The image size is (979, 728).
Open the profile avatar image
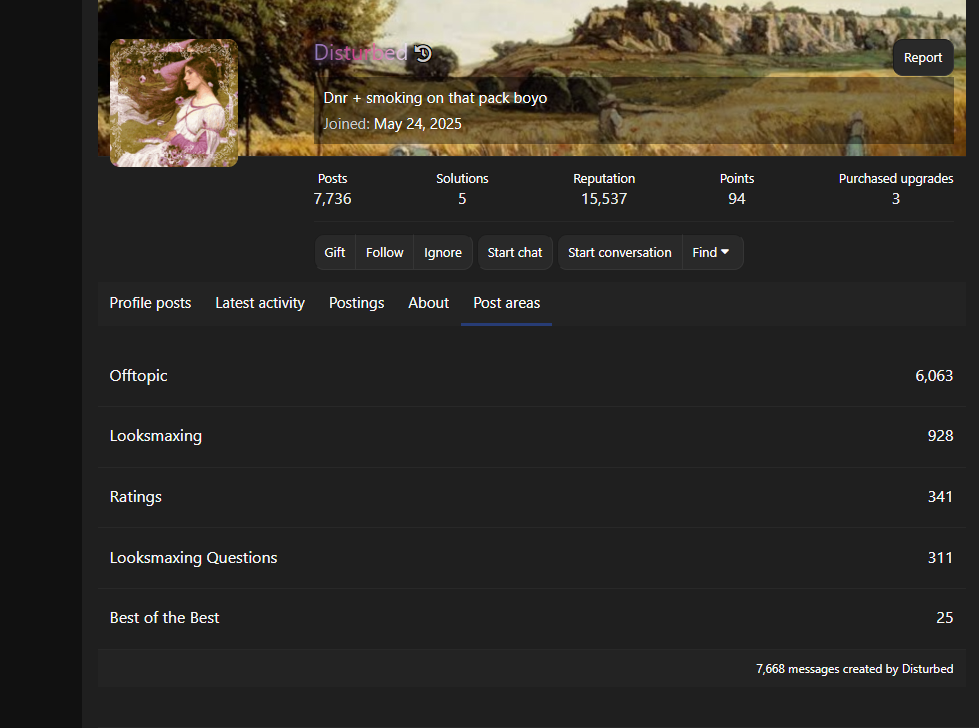pos(174,103)
